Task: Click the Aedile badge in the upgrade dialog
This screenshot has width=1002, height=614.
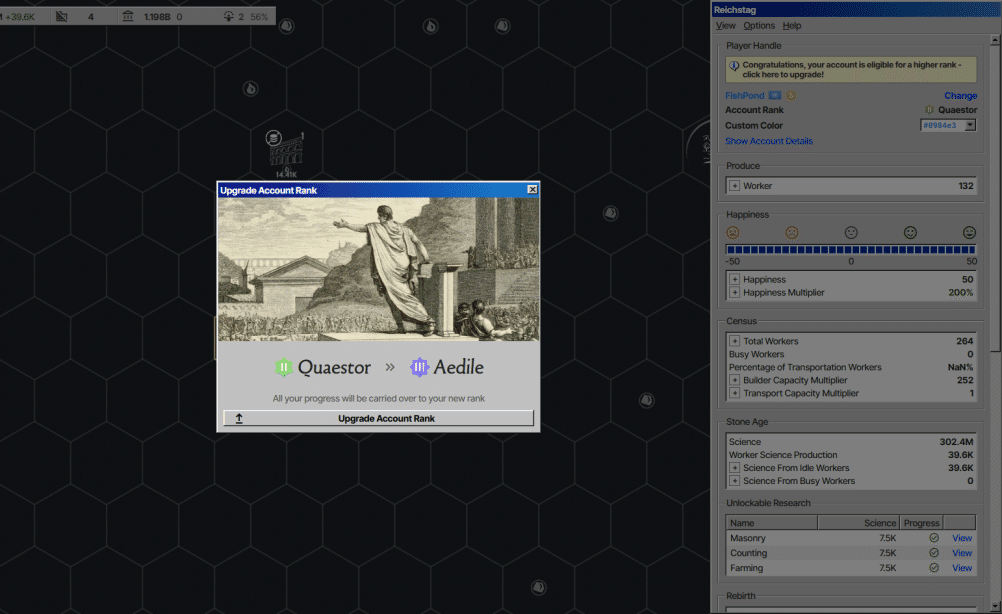Action: click(419, 367)
